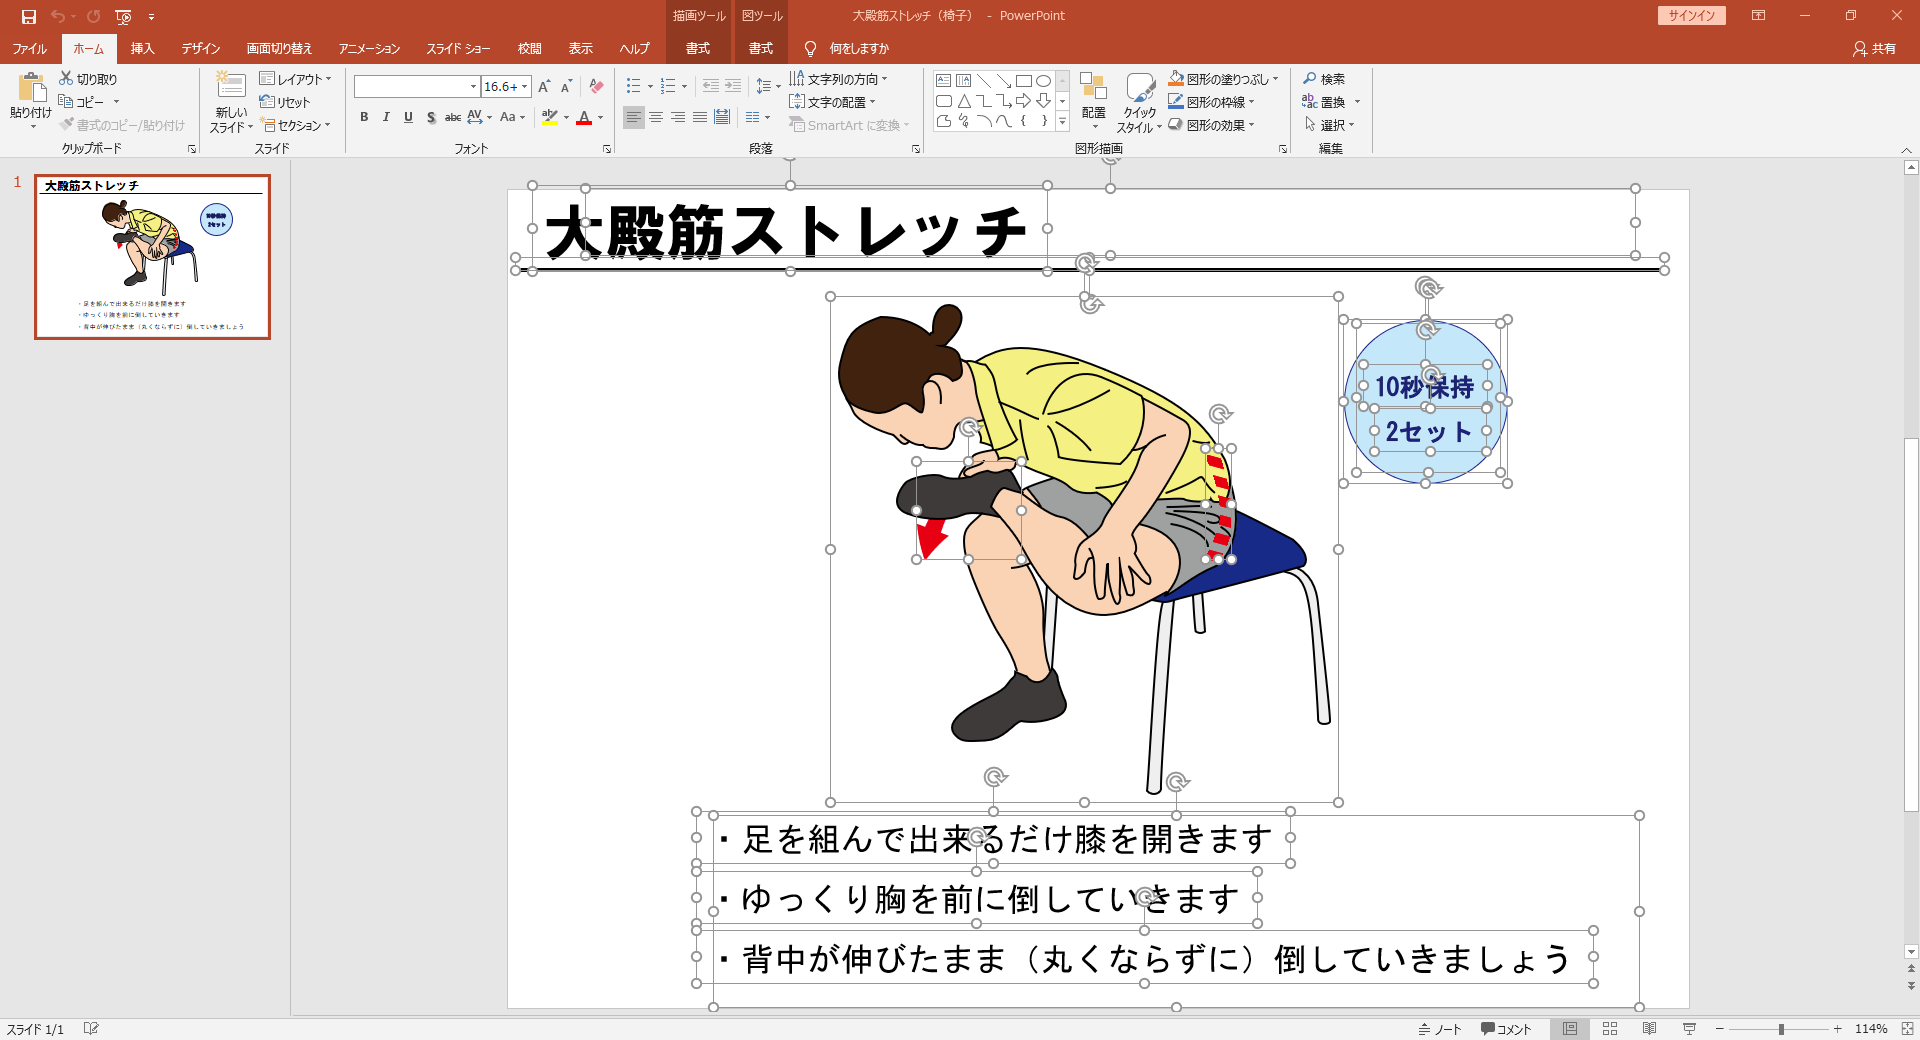Image resolution: width=1920 pixels, height=1040 pixels.
Task: Open the font size dropdown
Action: (x=524, y=87)
